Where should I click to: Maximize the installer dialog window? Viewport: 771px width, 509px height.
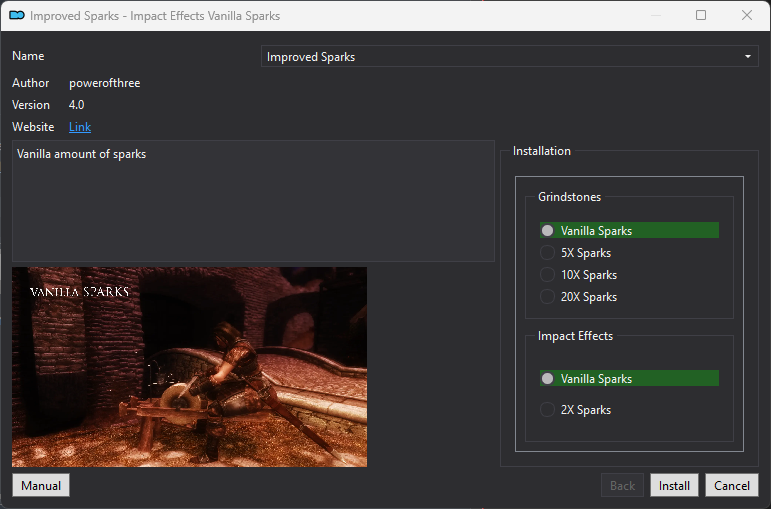[701, 16]
